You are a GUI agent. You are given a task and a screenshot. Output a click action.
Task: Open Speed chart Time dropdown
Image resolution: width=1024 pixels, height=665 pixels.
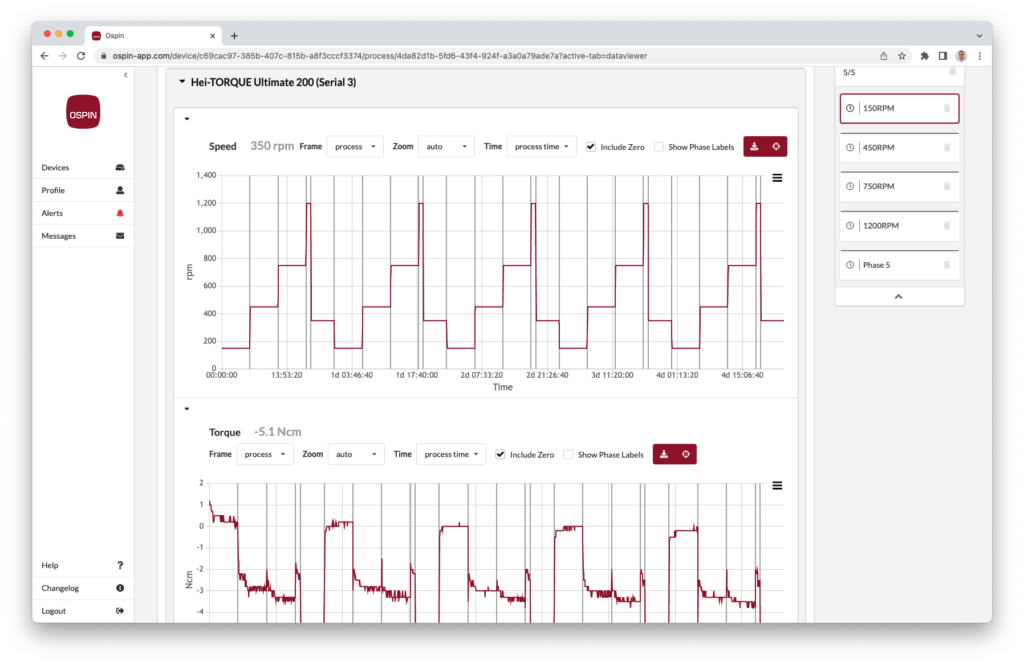541,146
